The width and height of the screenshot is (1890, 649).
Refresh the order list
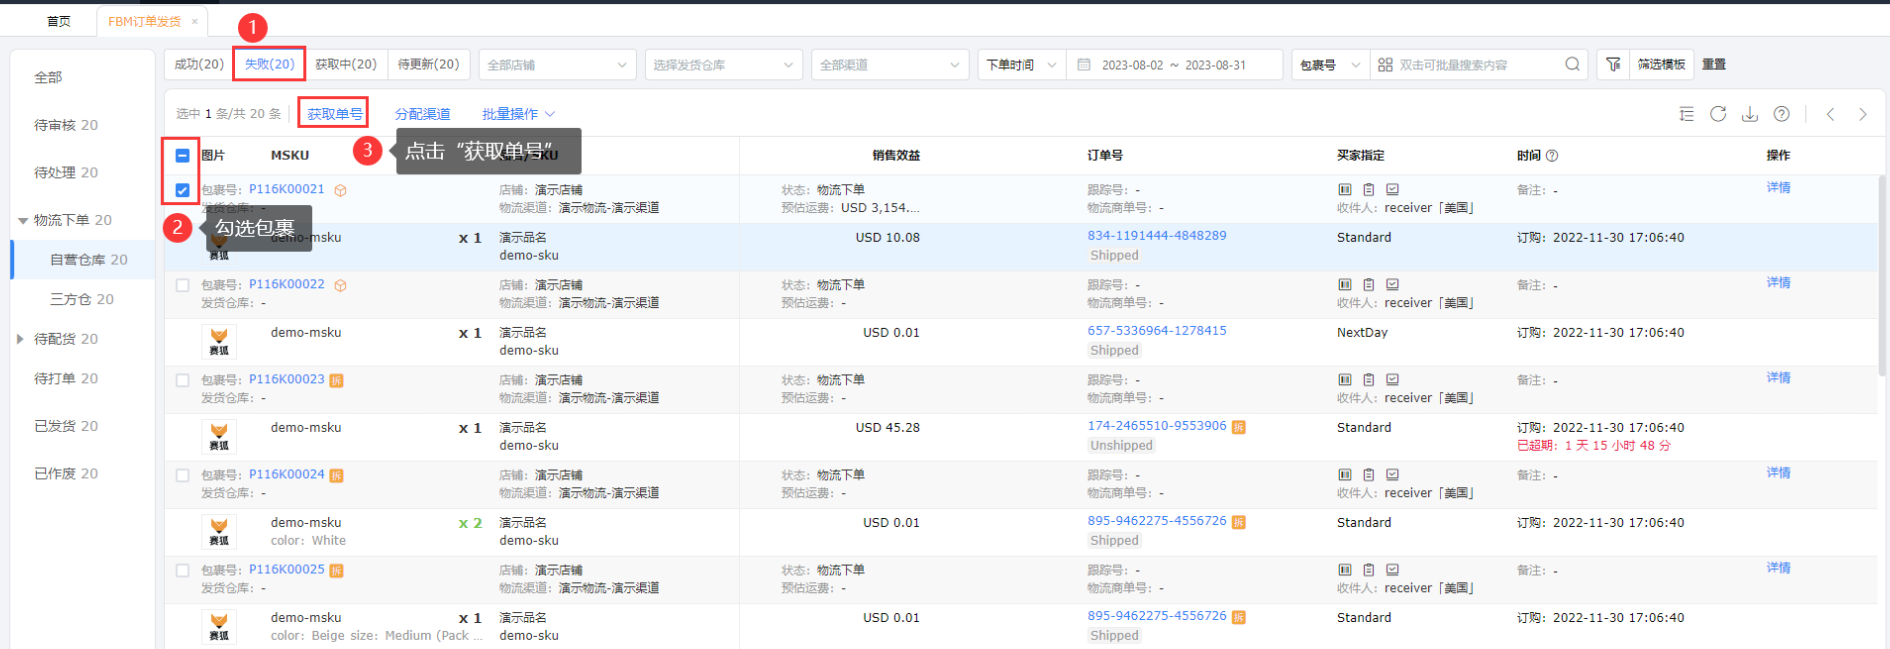[1718, 114]
